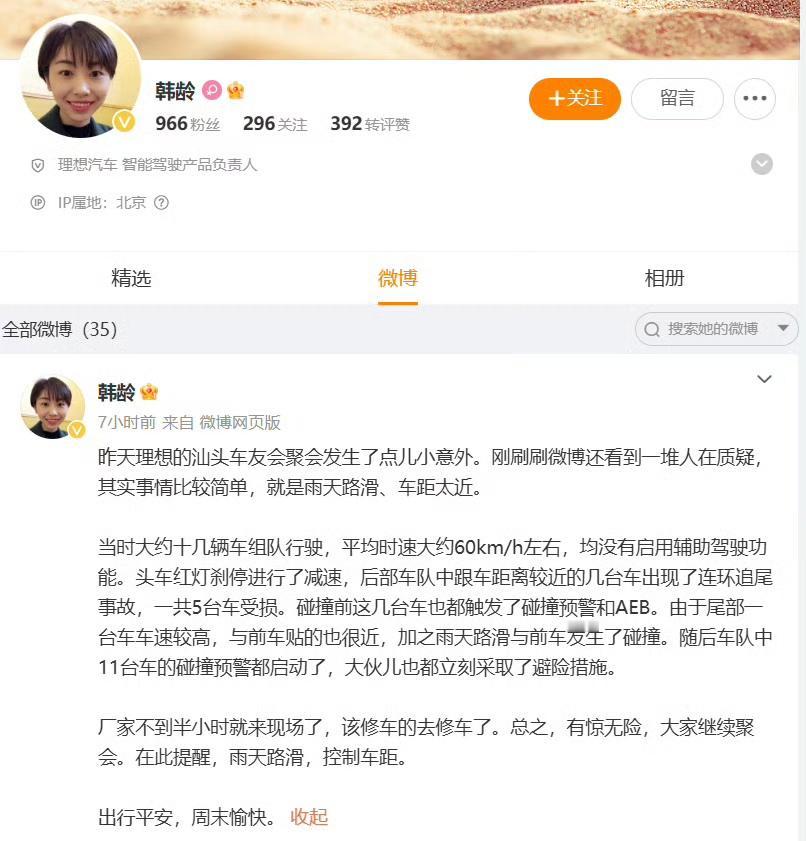Image resolution: width=806 pixels, height=841 pixels.
Task: Open the three-dot more options menu
Action: click(x=755, y=99)
